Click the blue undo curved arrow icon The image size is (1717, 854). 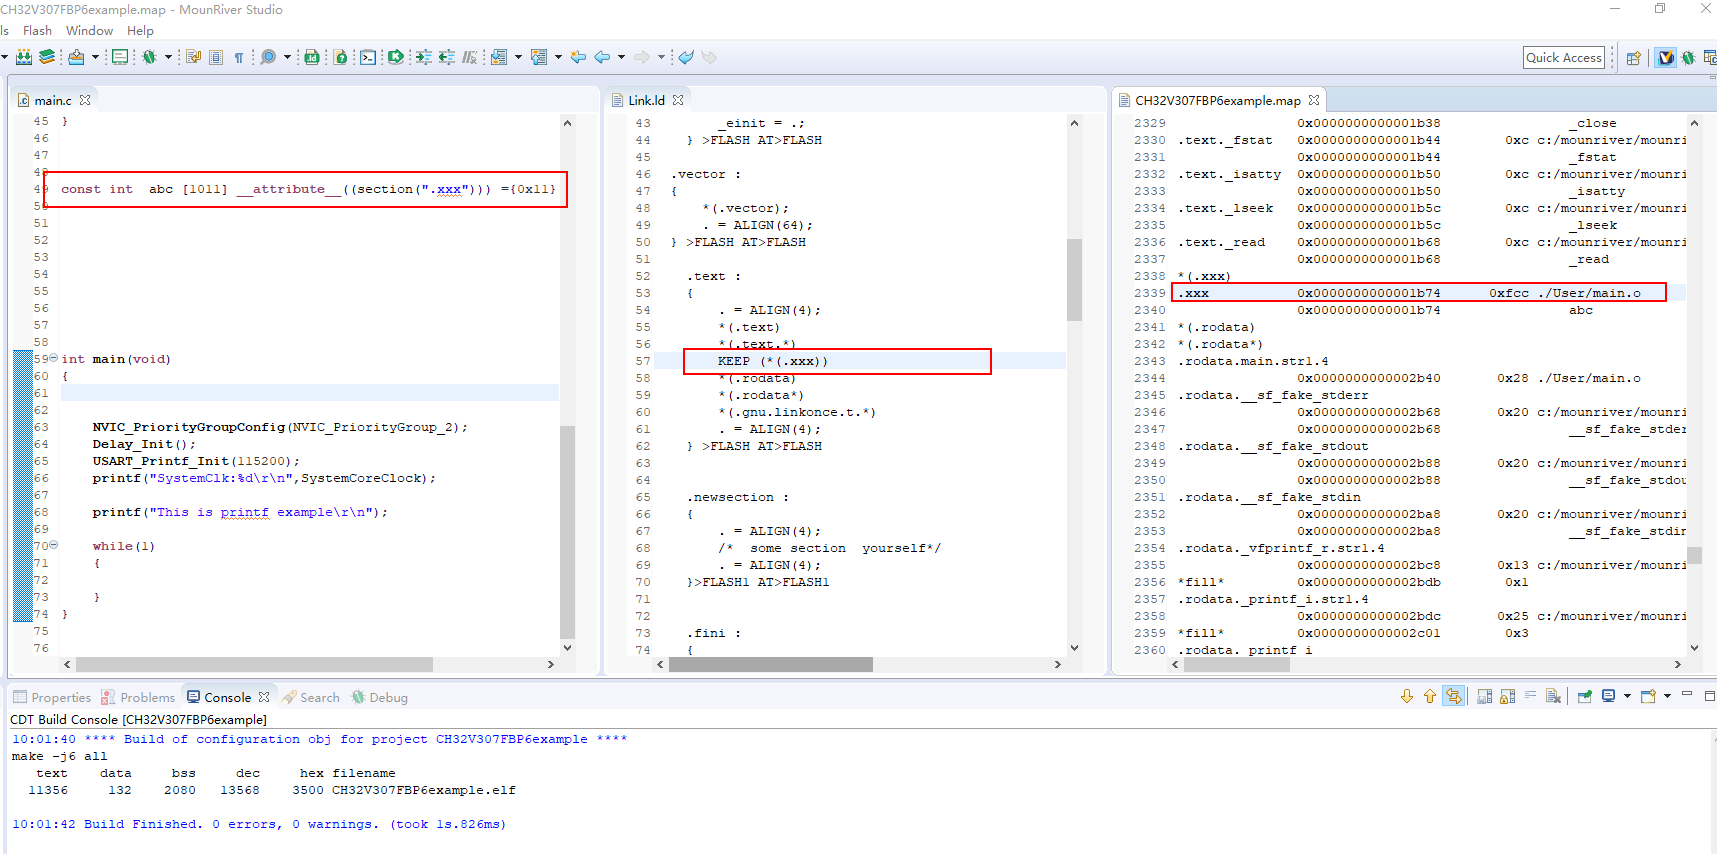click(686, 57)
